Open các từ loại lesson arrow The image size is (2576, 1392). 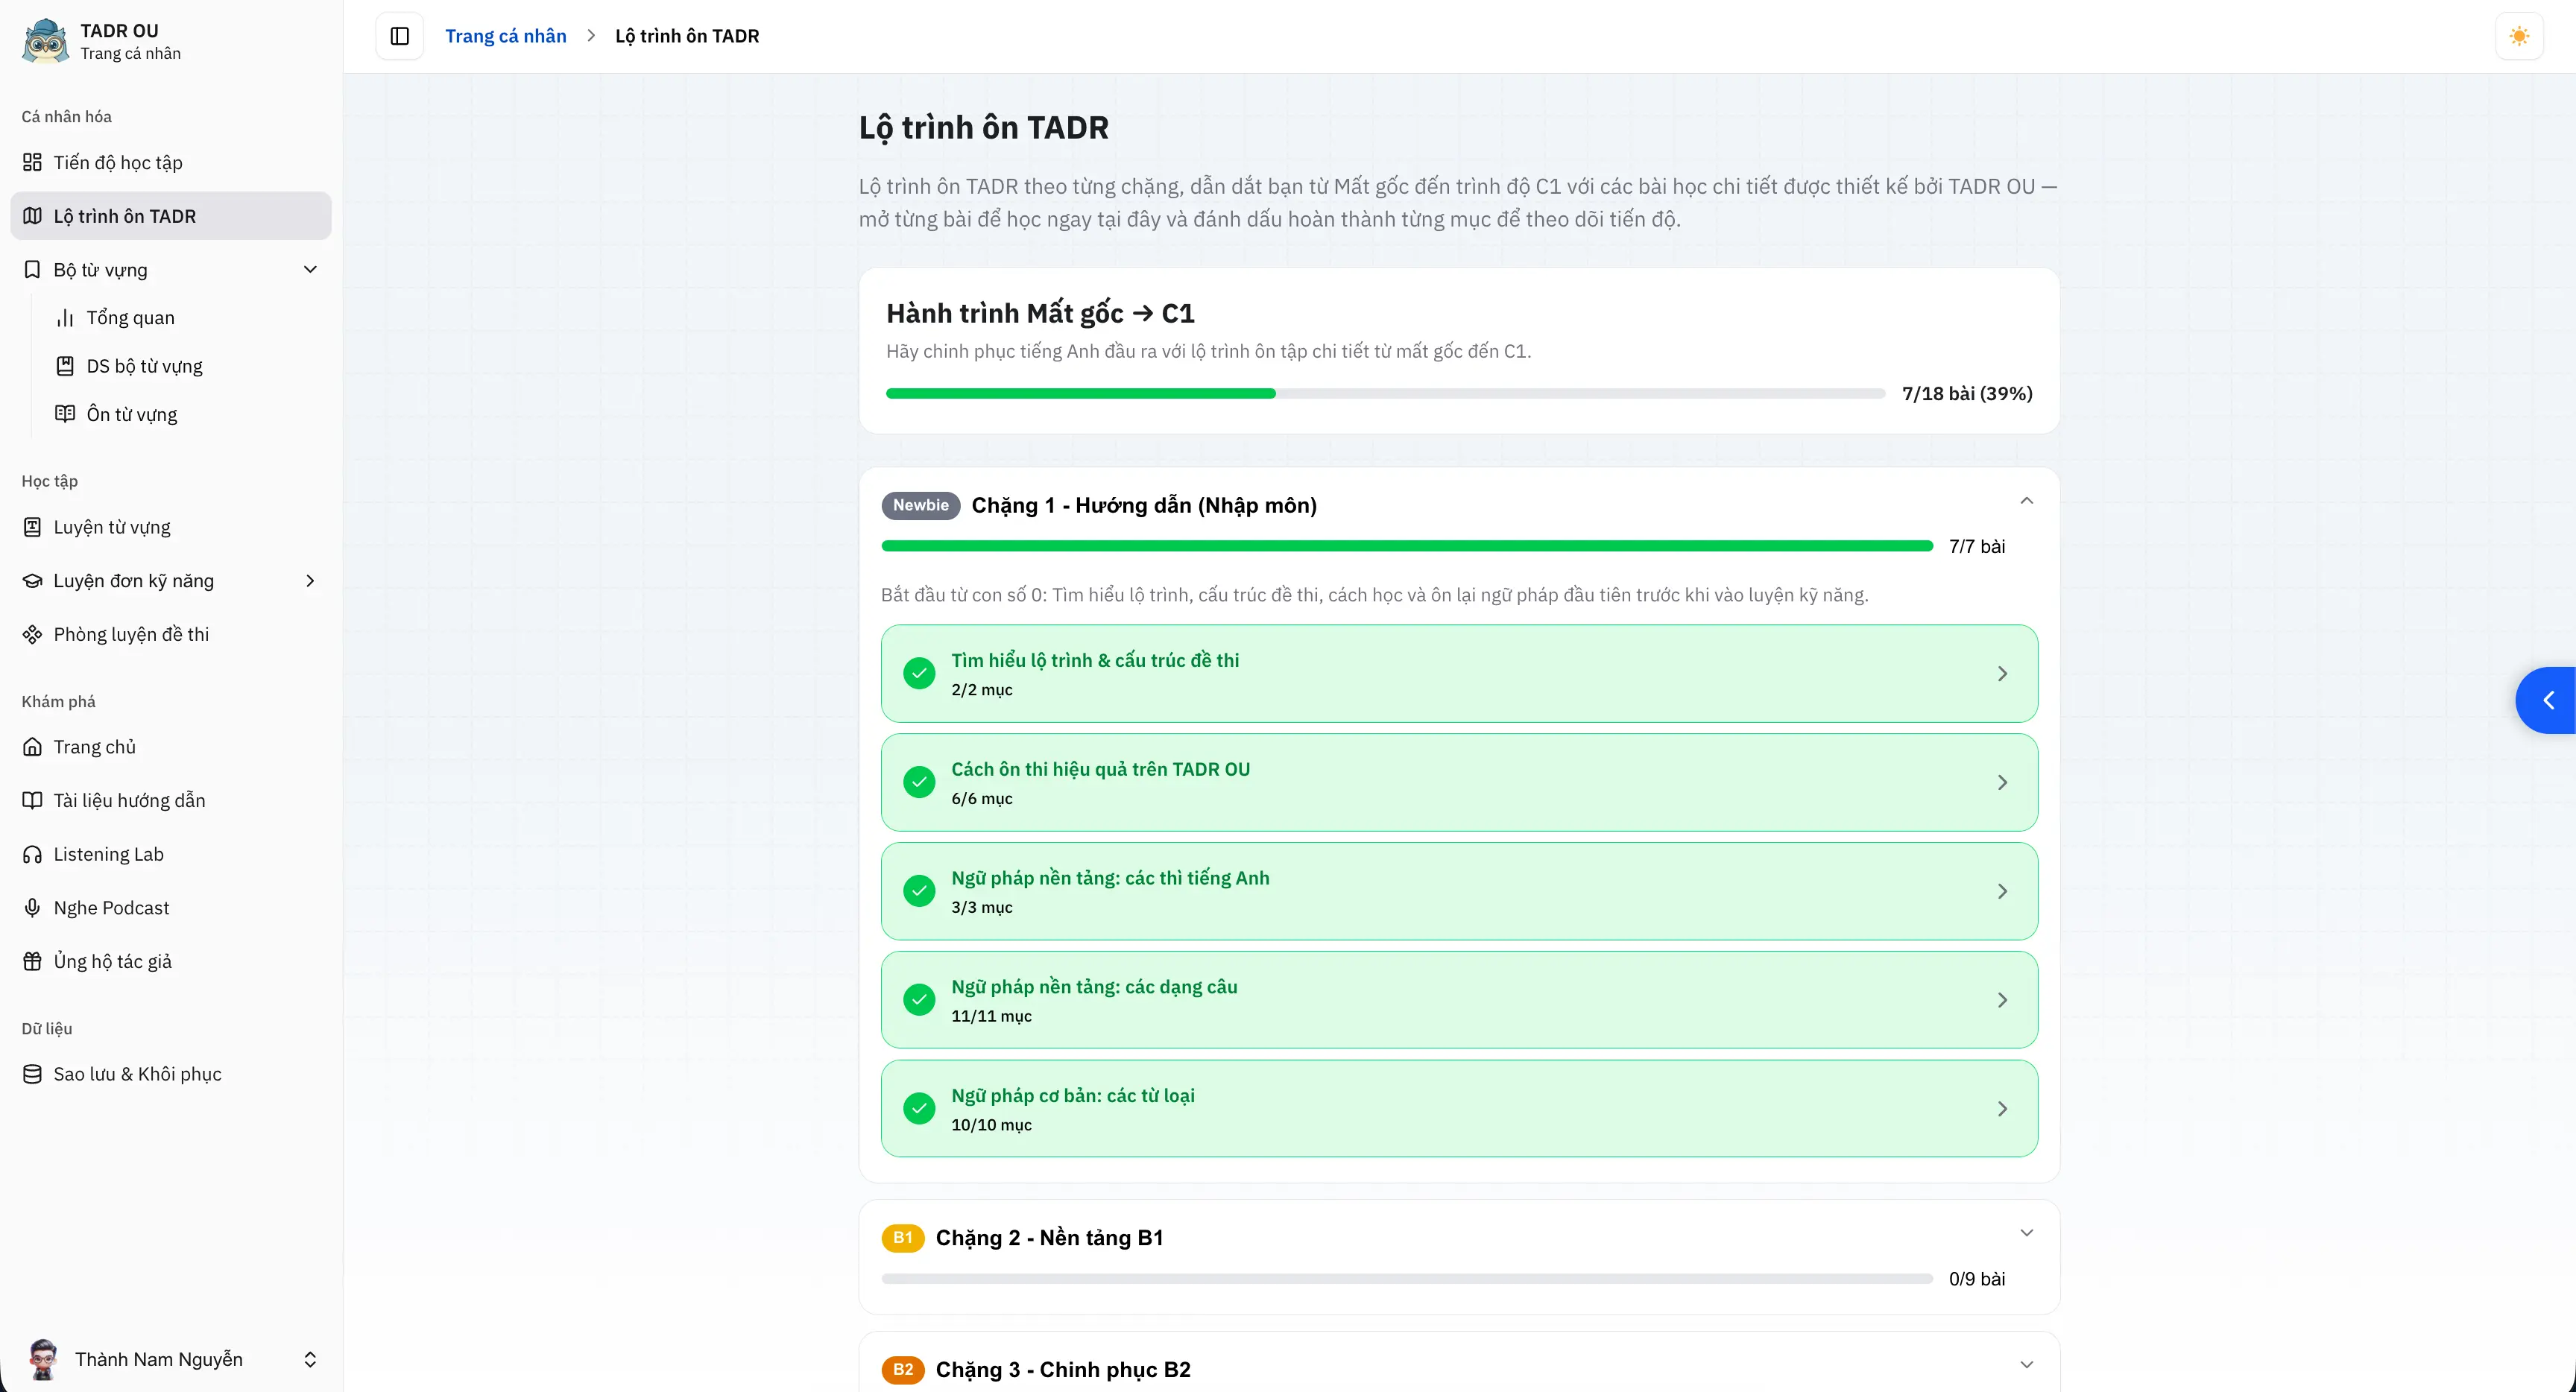pyautogui.click(x=2002, y=1108)
